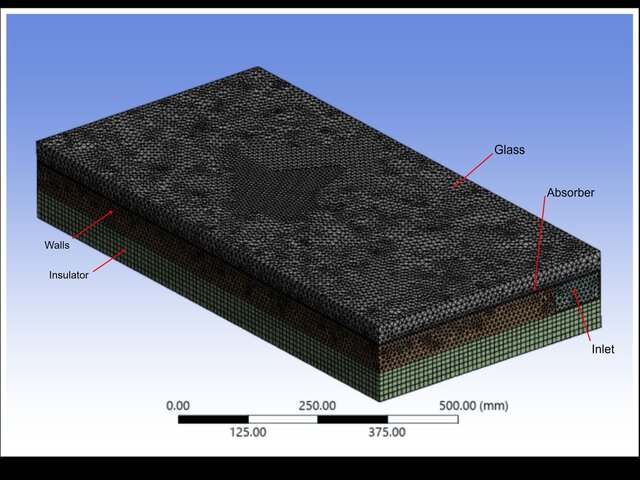Click the 250.00 scale value
The height and width of the screenshot is (480, 640).
coord(317,406)
